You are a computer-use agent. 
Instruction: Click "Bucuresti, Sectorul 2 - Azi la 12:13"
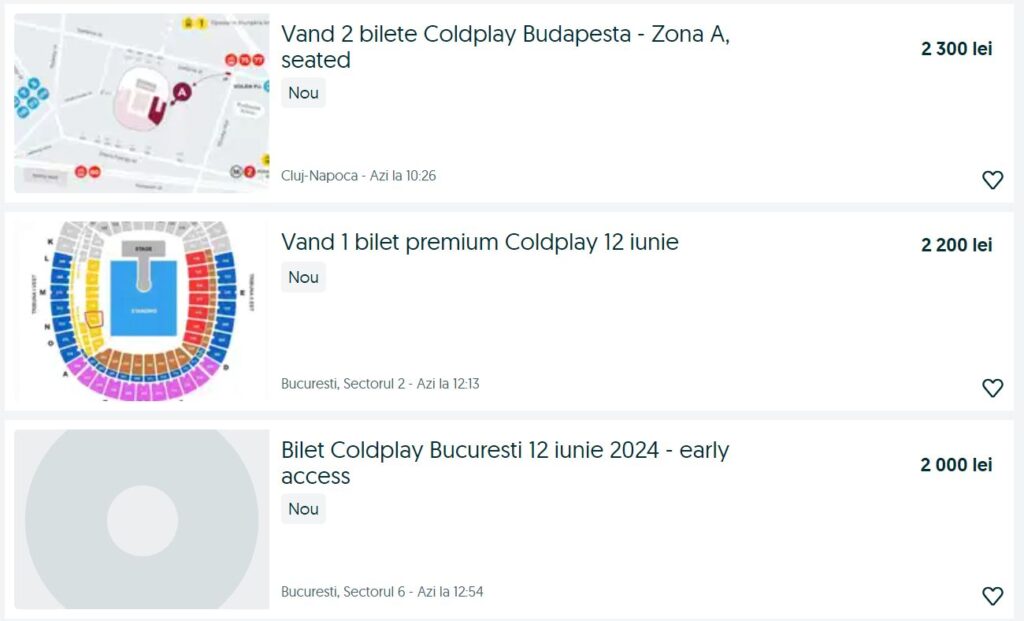click(380, 383)
